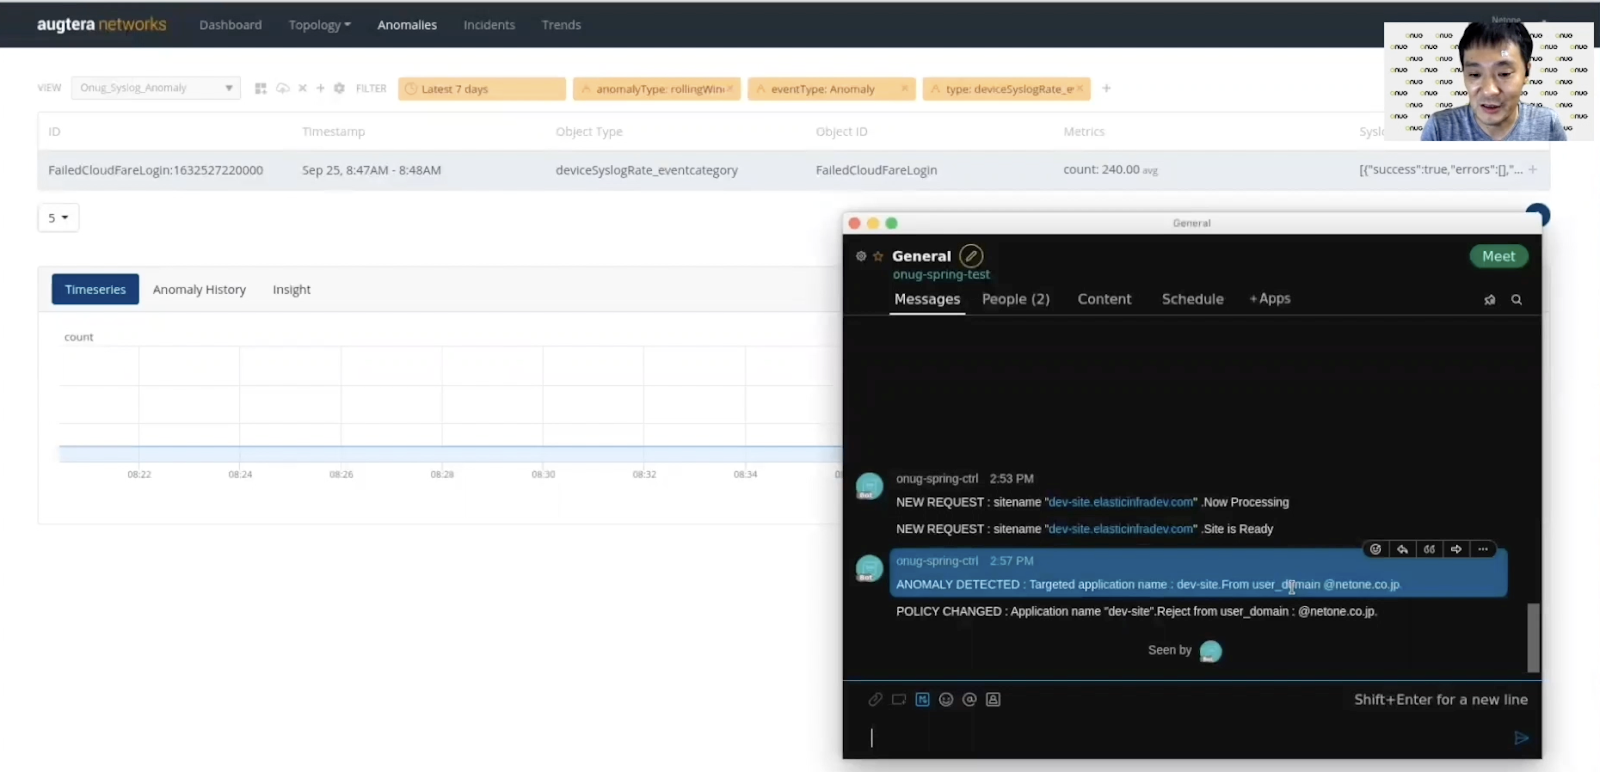
Task: Reply to the ANOMALY DETECTED message
Action: point(1403,549)
